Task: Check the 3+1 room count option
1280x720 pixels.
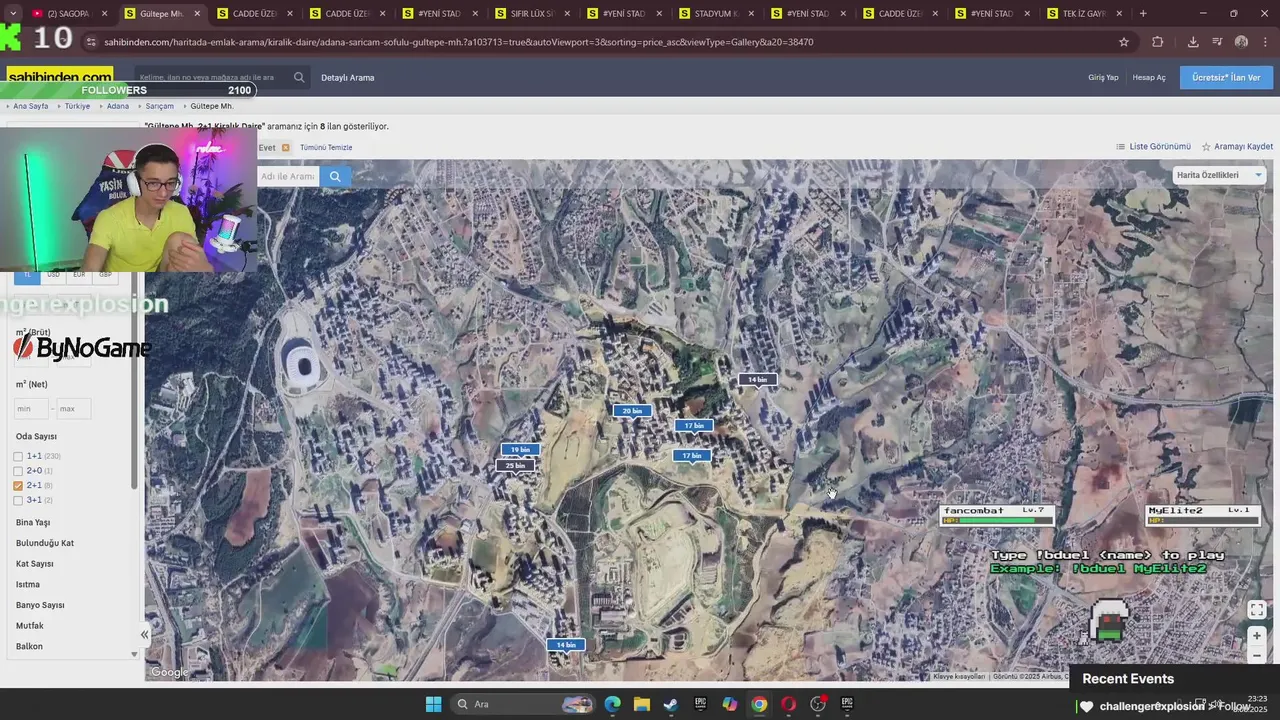Action: (x=18, y=500)
